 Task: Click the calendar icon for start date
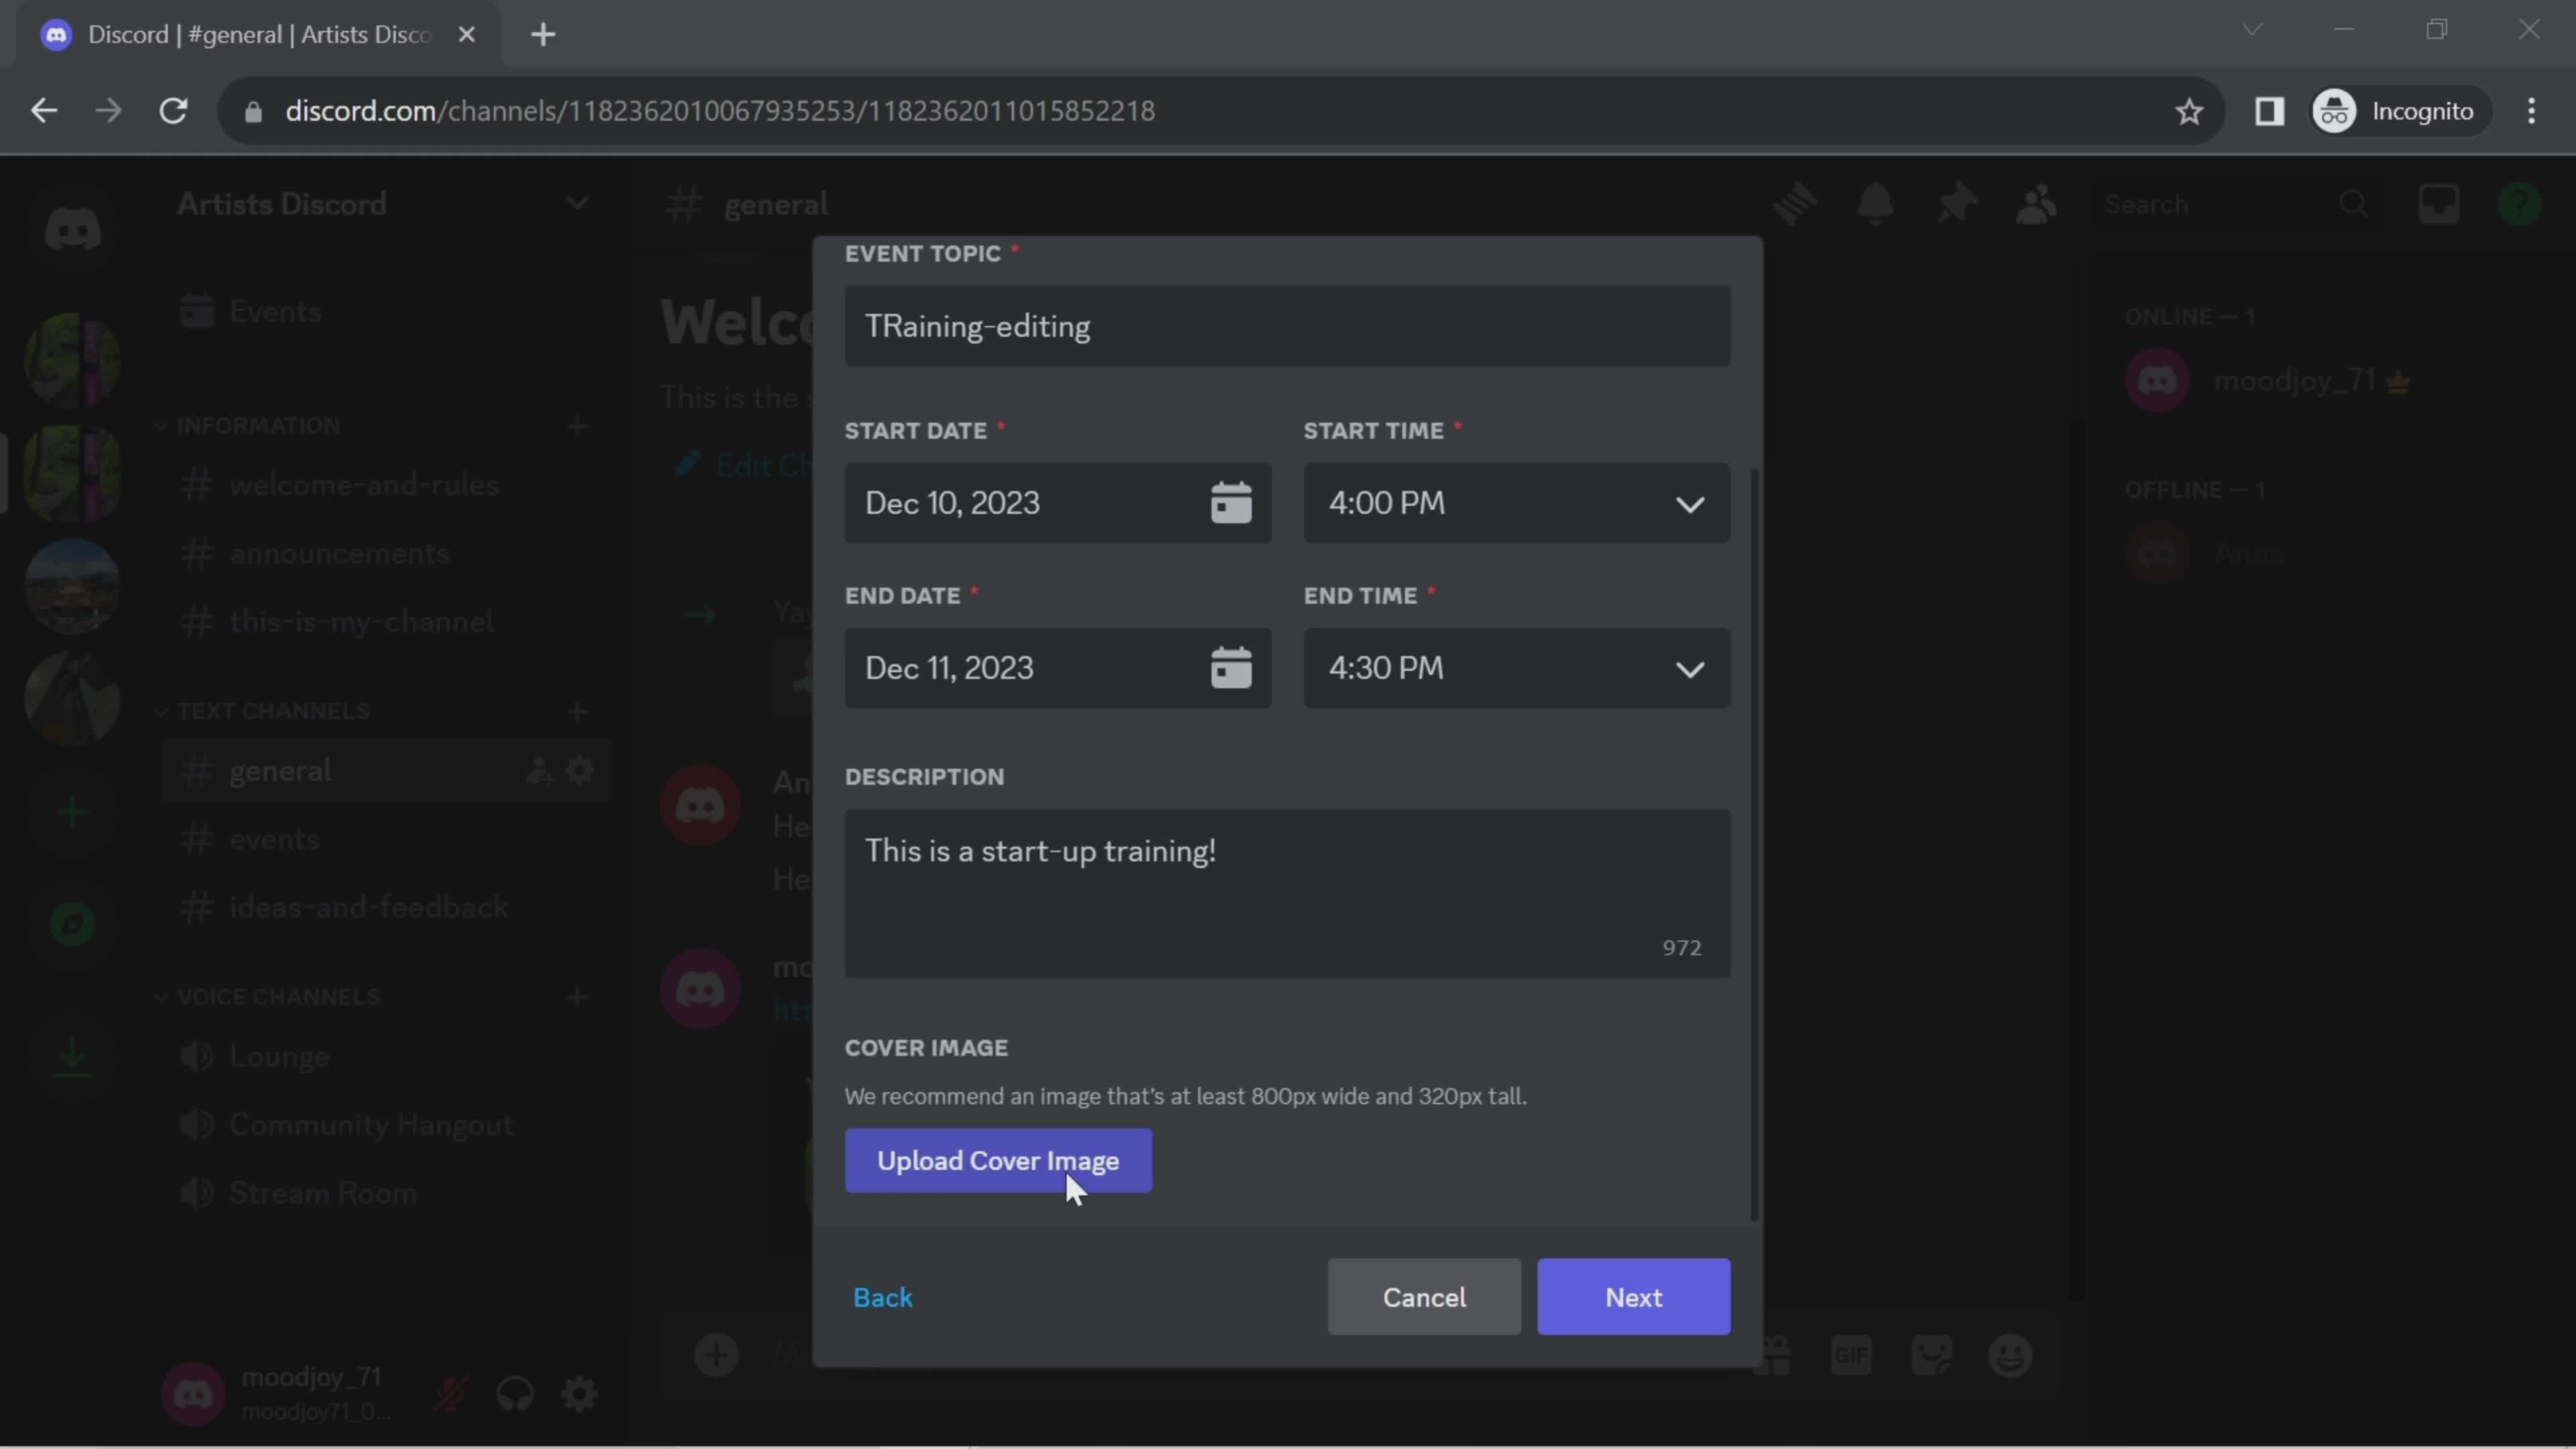tap(1233, 502)
